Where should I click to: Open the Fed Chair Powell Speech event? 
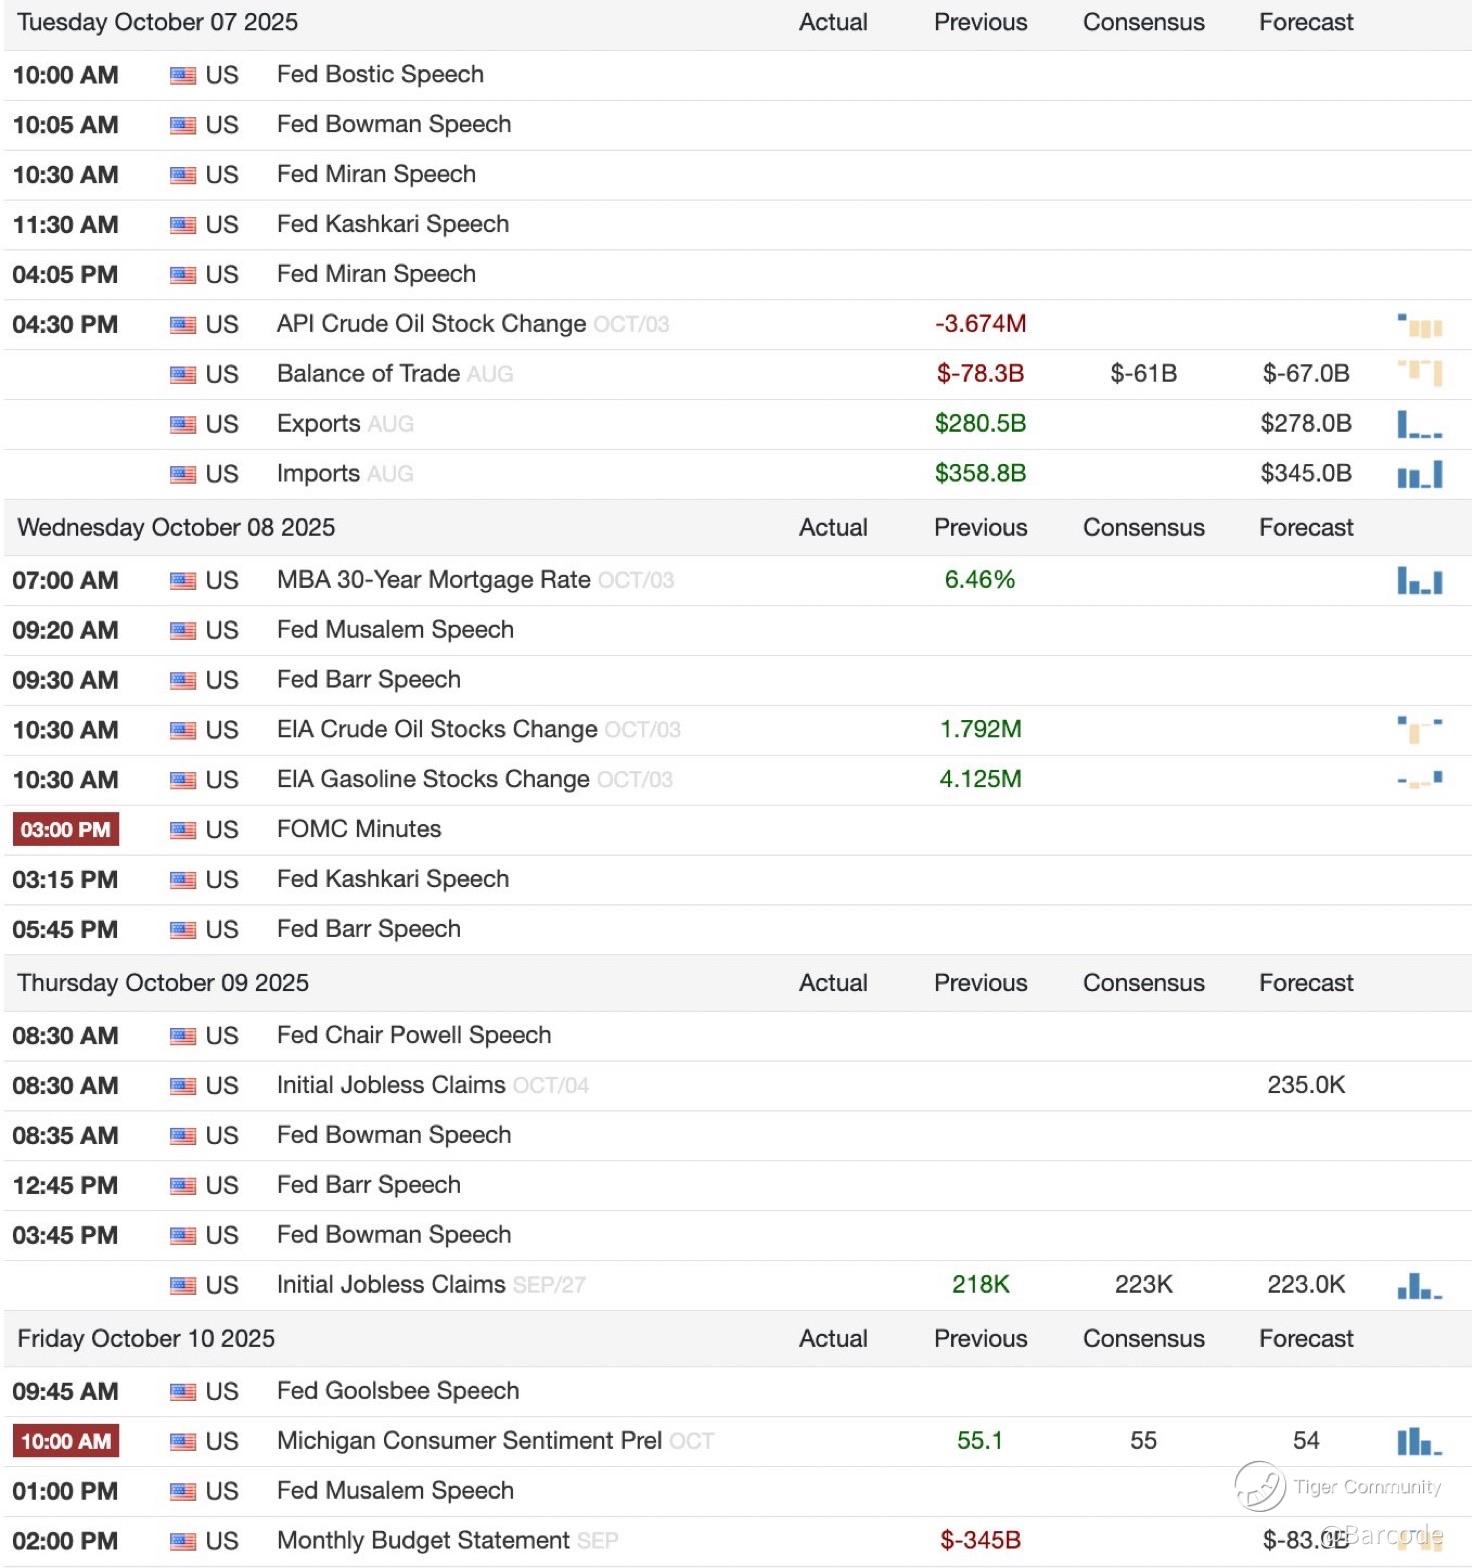413,1035
